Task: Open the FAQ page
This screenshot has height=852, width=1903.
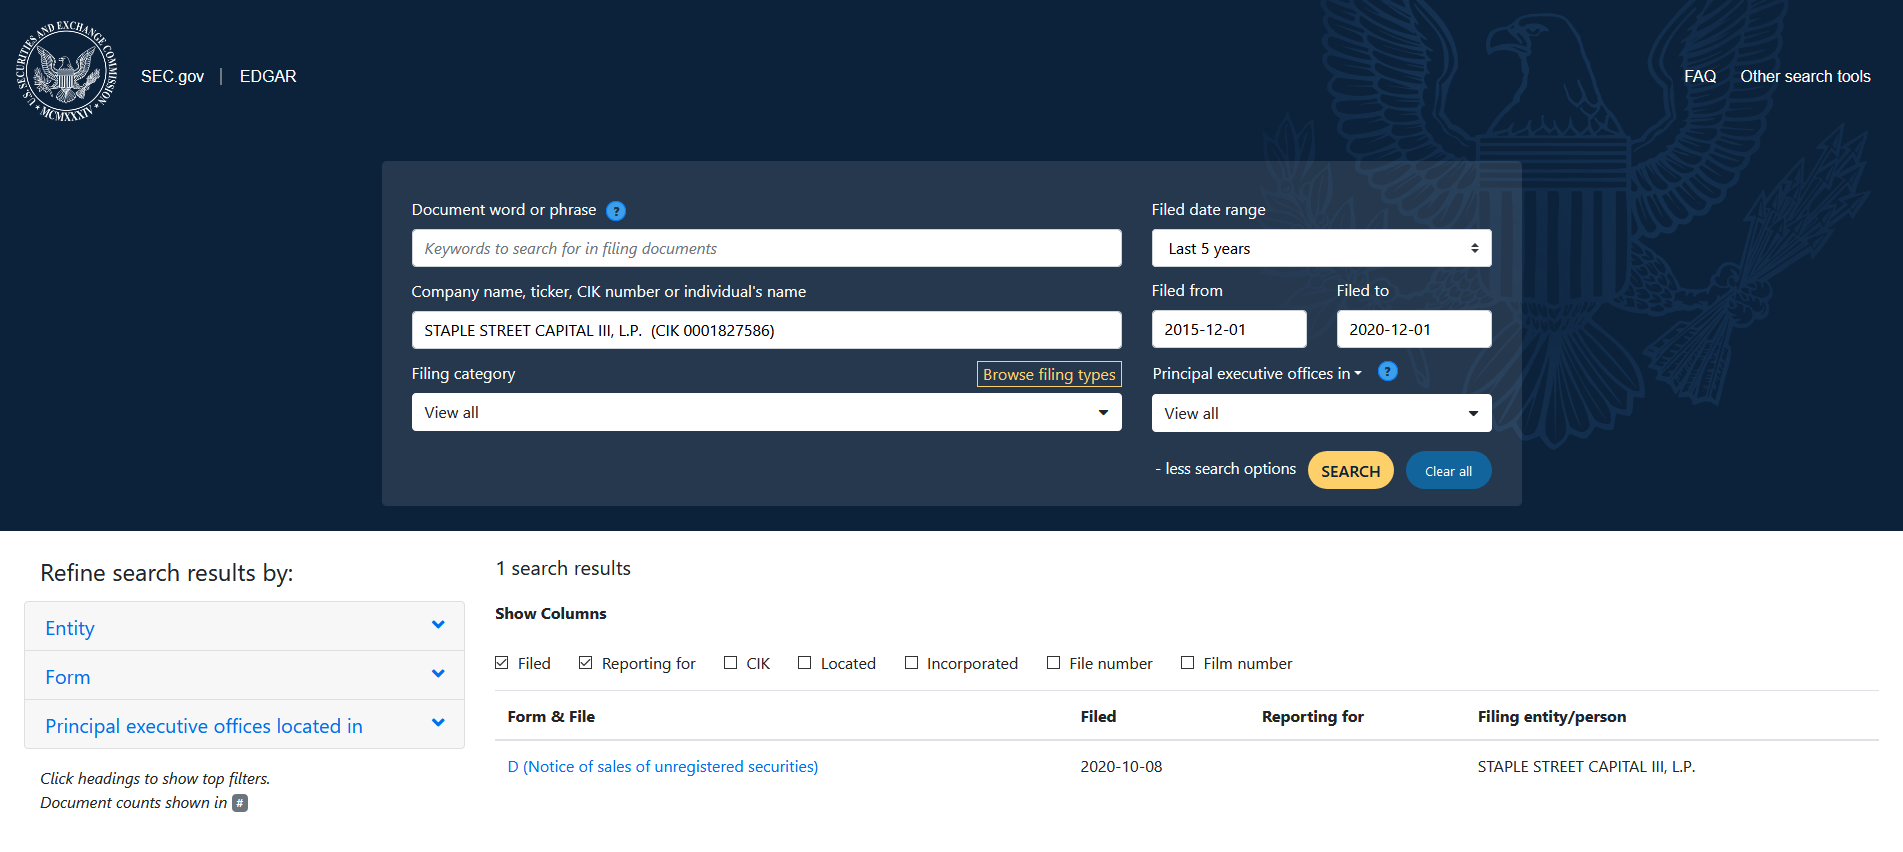Action: tap(1700, 76)
